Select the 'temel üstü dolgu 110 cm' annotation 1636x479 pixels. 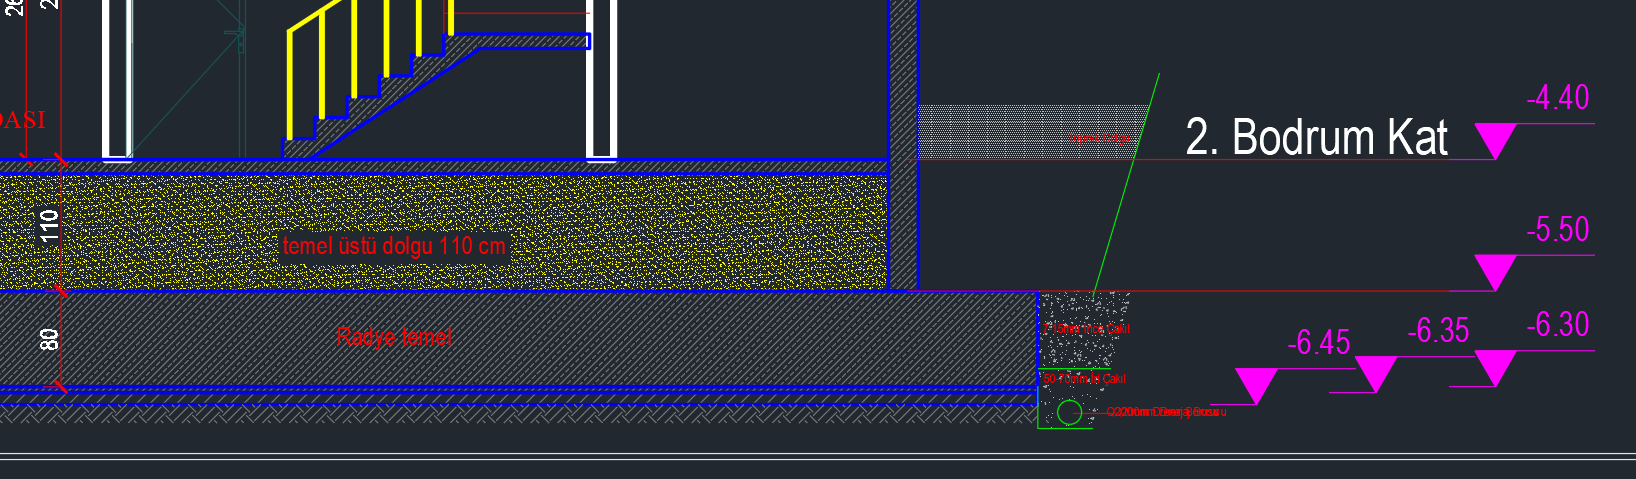(394, 246)
